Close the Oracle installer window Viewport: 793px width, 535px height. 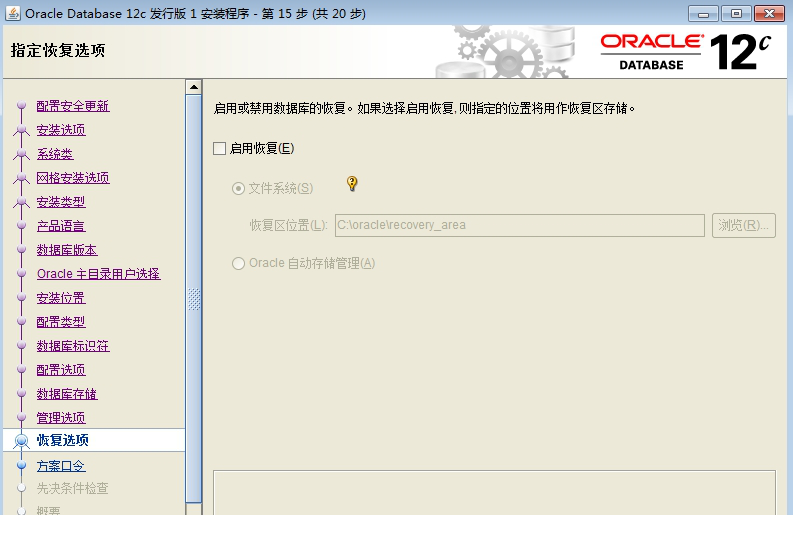click(x=769, y=14)
